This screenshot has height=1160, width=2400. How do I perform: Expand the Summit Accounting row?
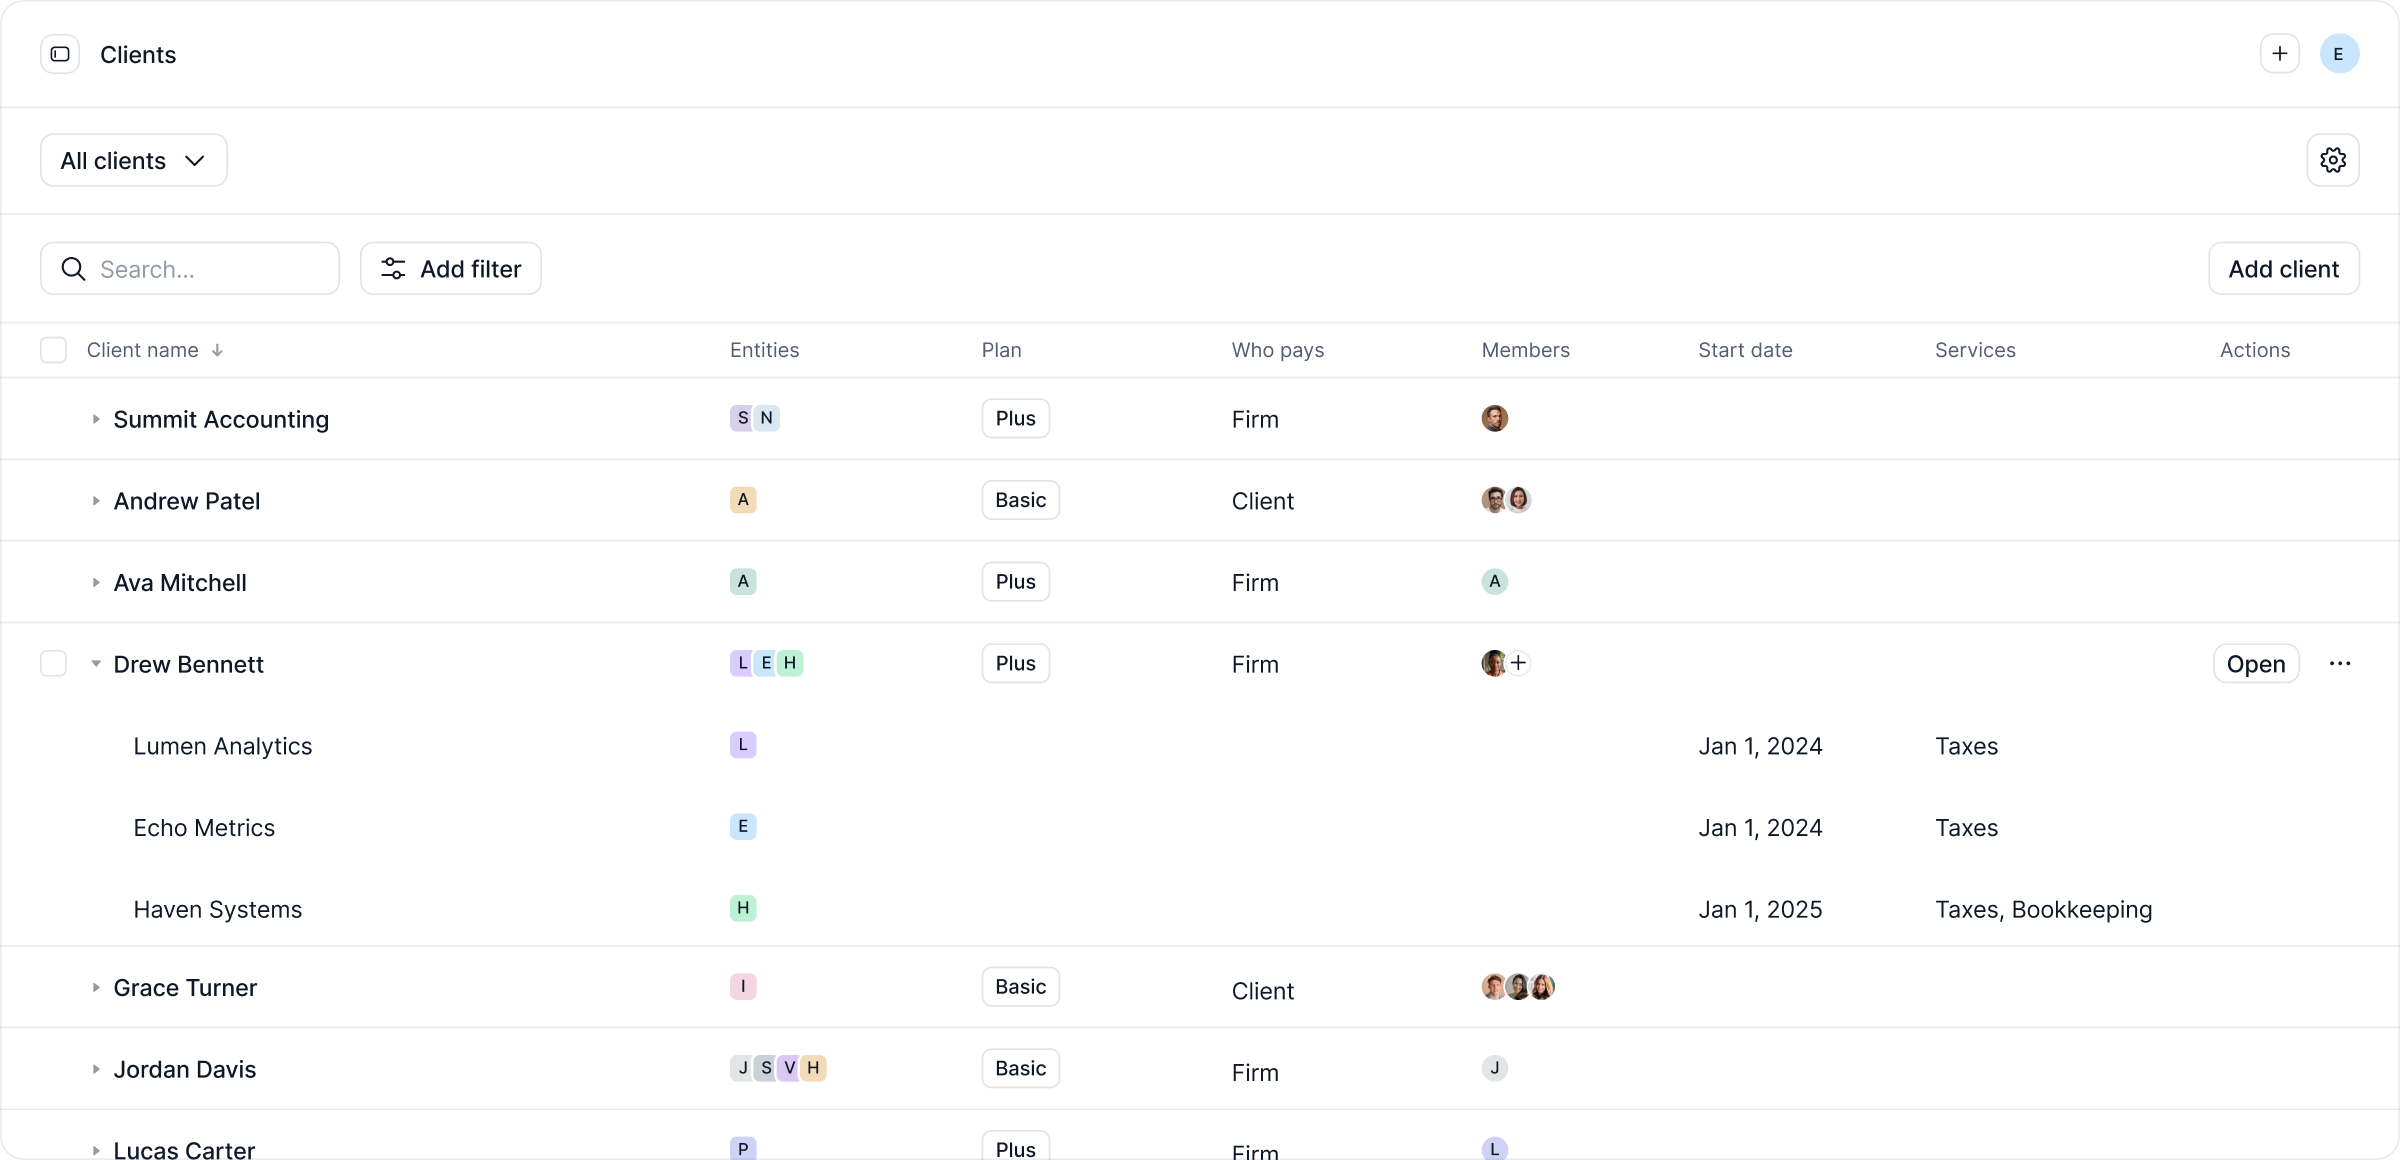pyautogui.click(x=96, y=419)
